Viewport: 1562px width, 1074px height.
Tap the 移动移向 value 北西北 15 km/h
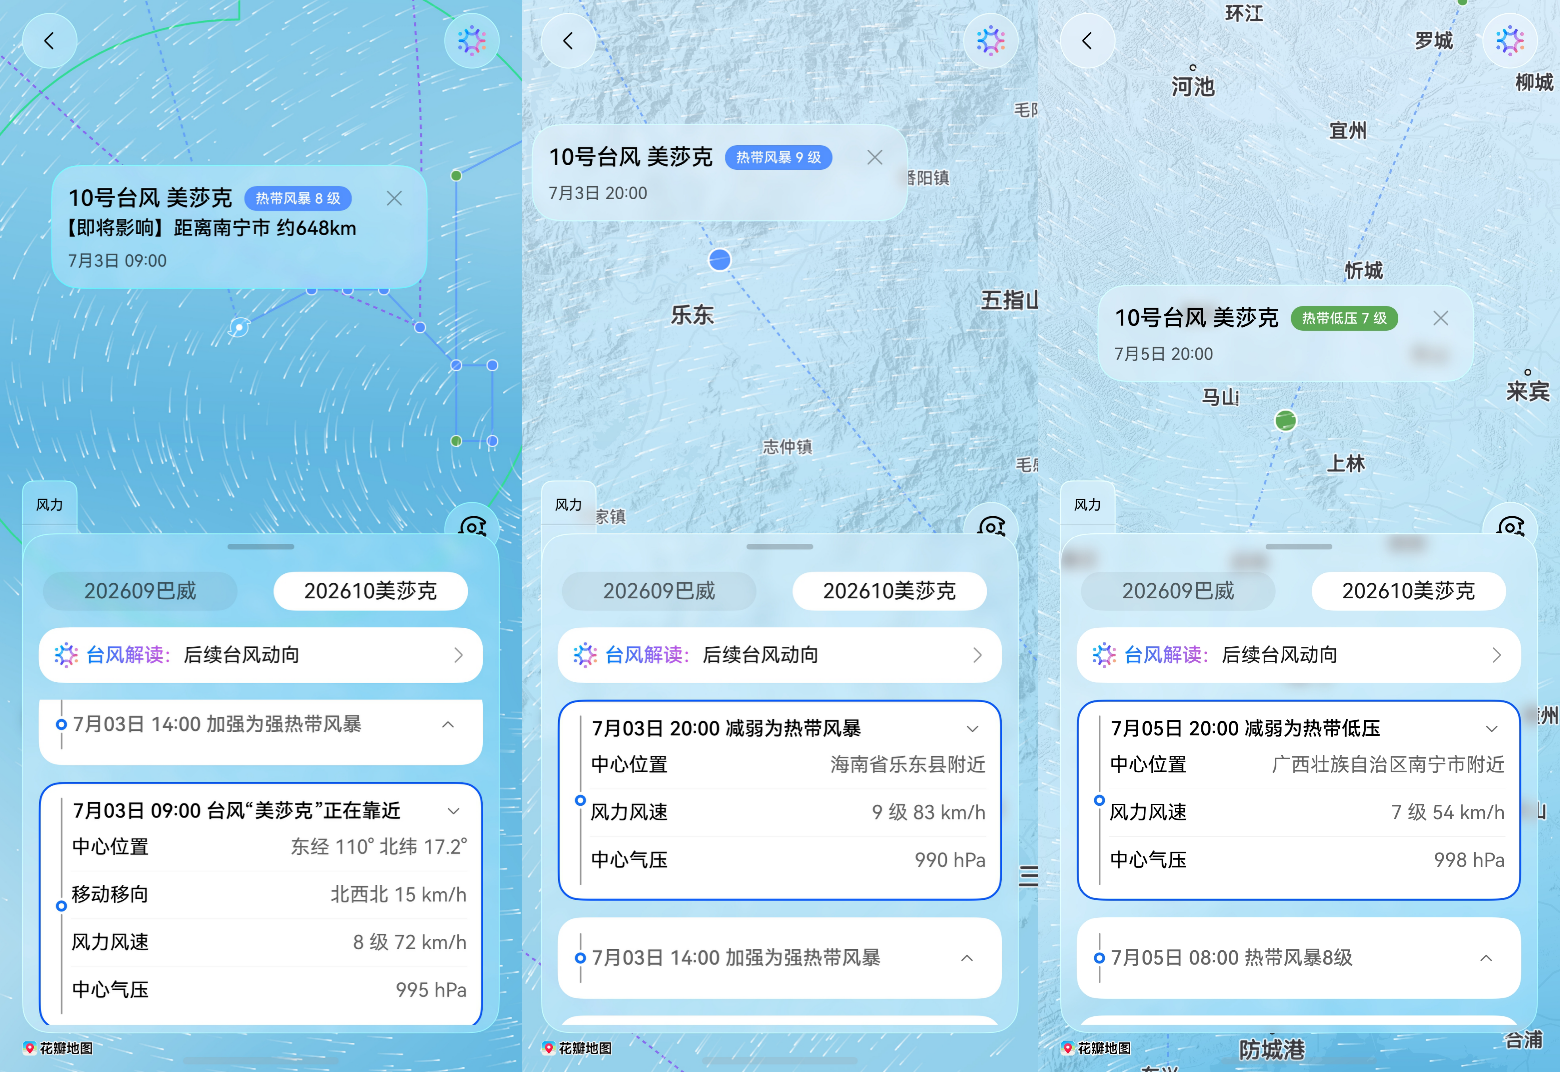click(x=399, y=895)
